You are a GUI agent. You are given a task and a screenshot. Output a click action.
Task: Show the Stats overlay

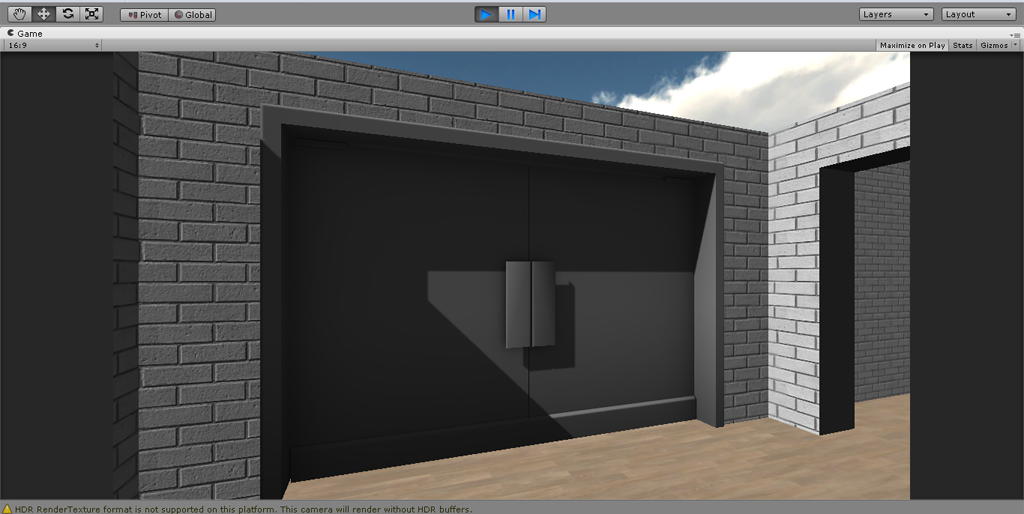click(963, 45)
